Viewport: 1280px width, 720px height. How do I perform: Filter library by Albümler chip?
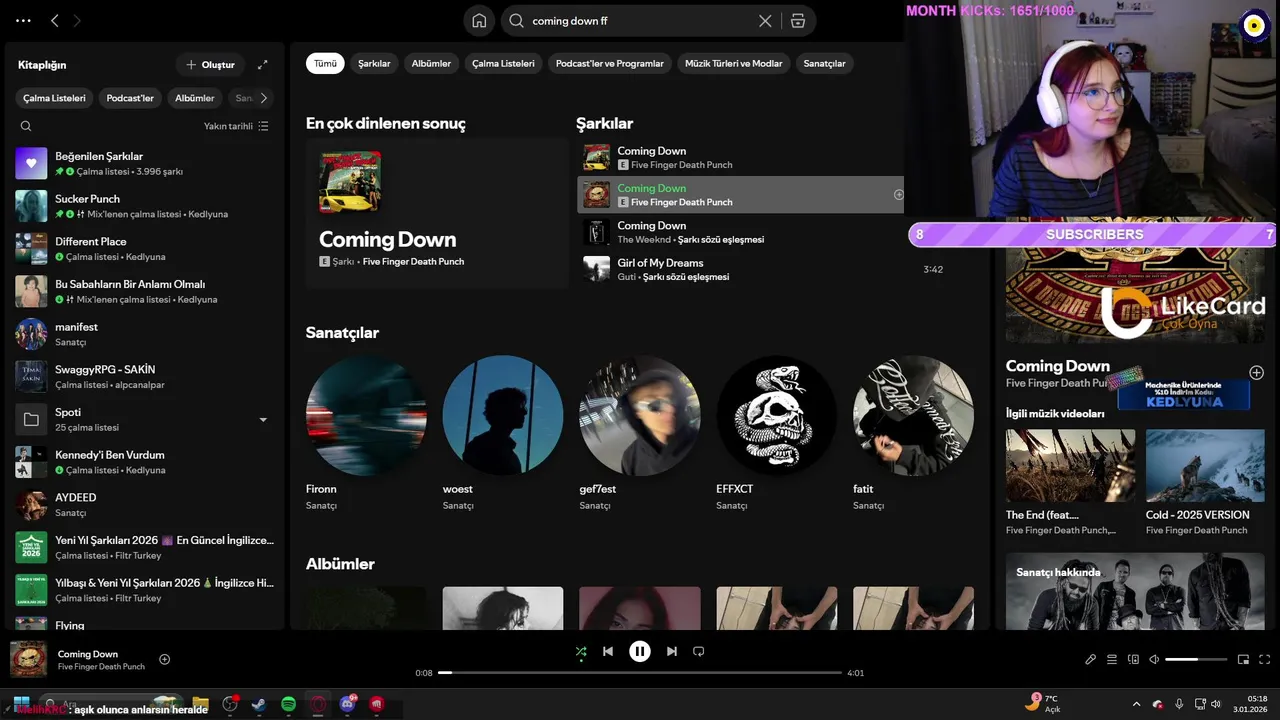(x=195, y=98)
